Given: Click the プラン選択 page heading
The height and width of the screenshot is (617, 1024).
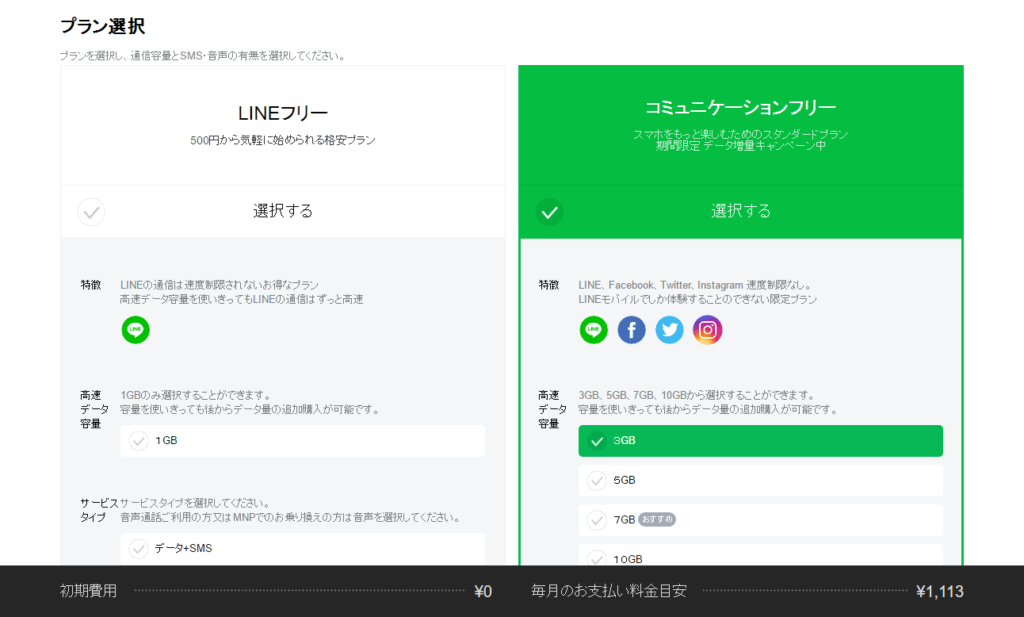Looking at the screenshot, I should click(103, 26).
